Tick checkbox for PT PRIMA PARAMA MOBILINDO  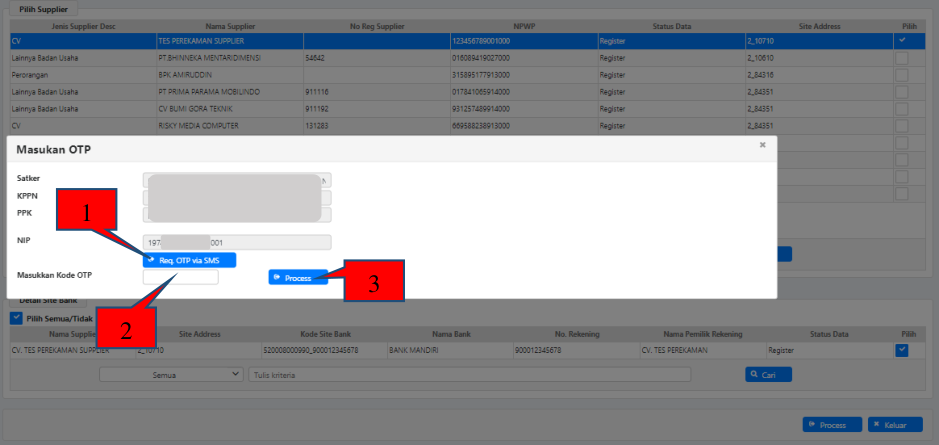pyautogui.click(x=902, y=92)
